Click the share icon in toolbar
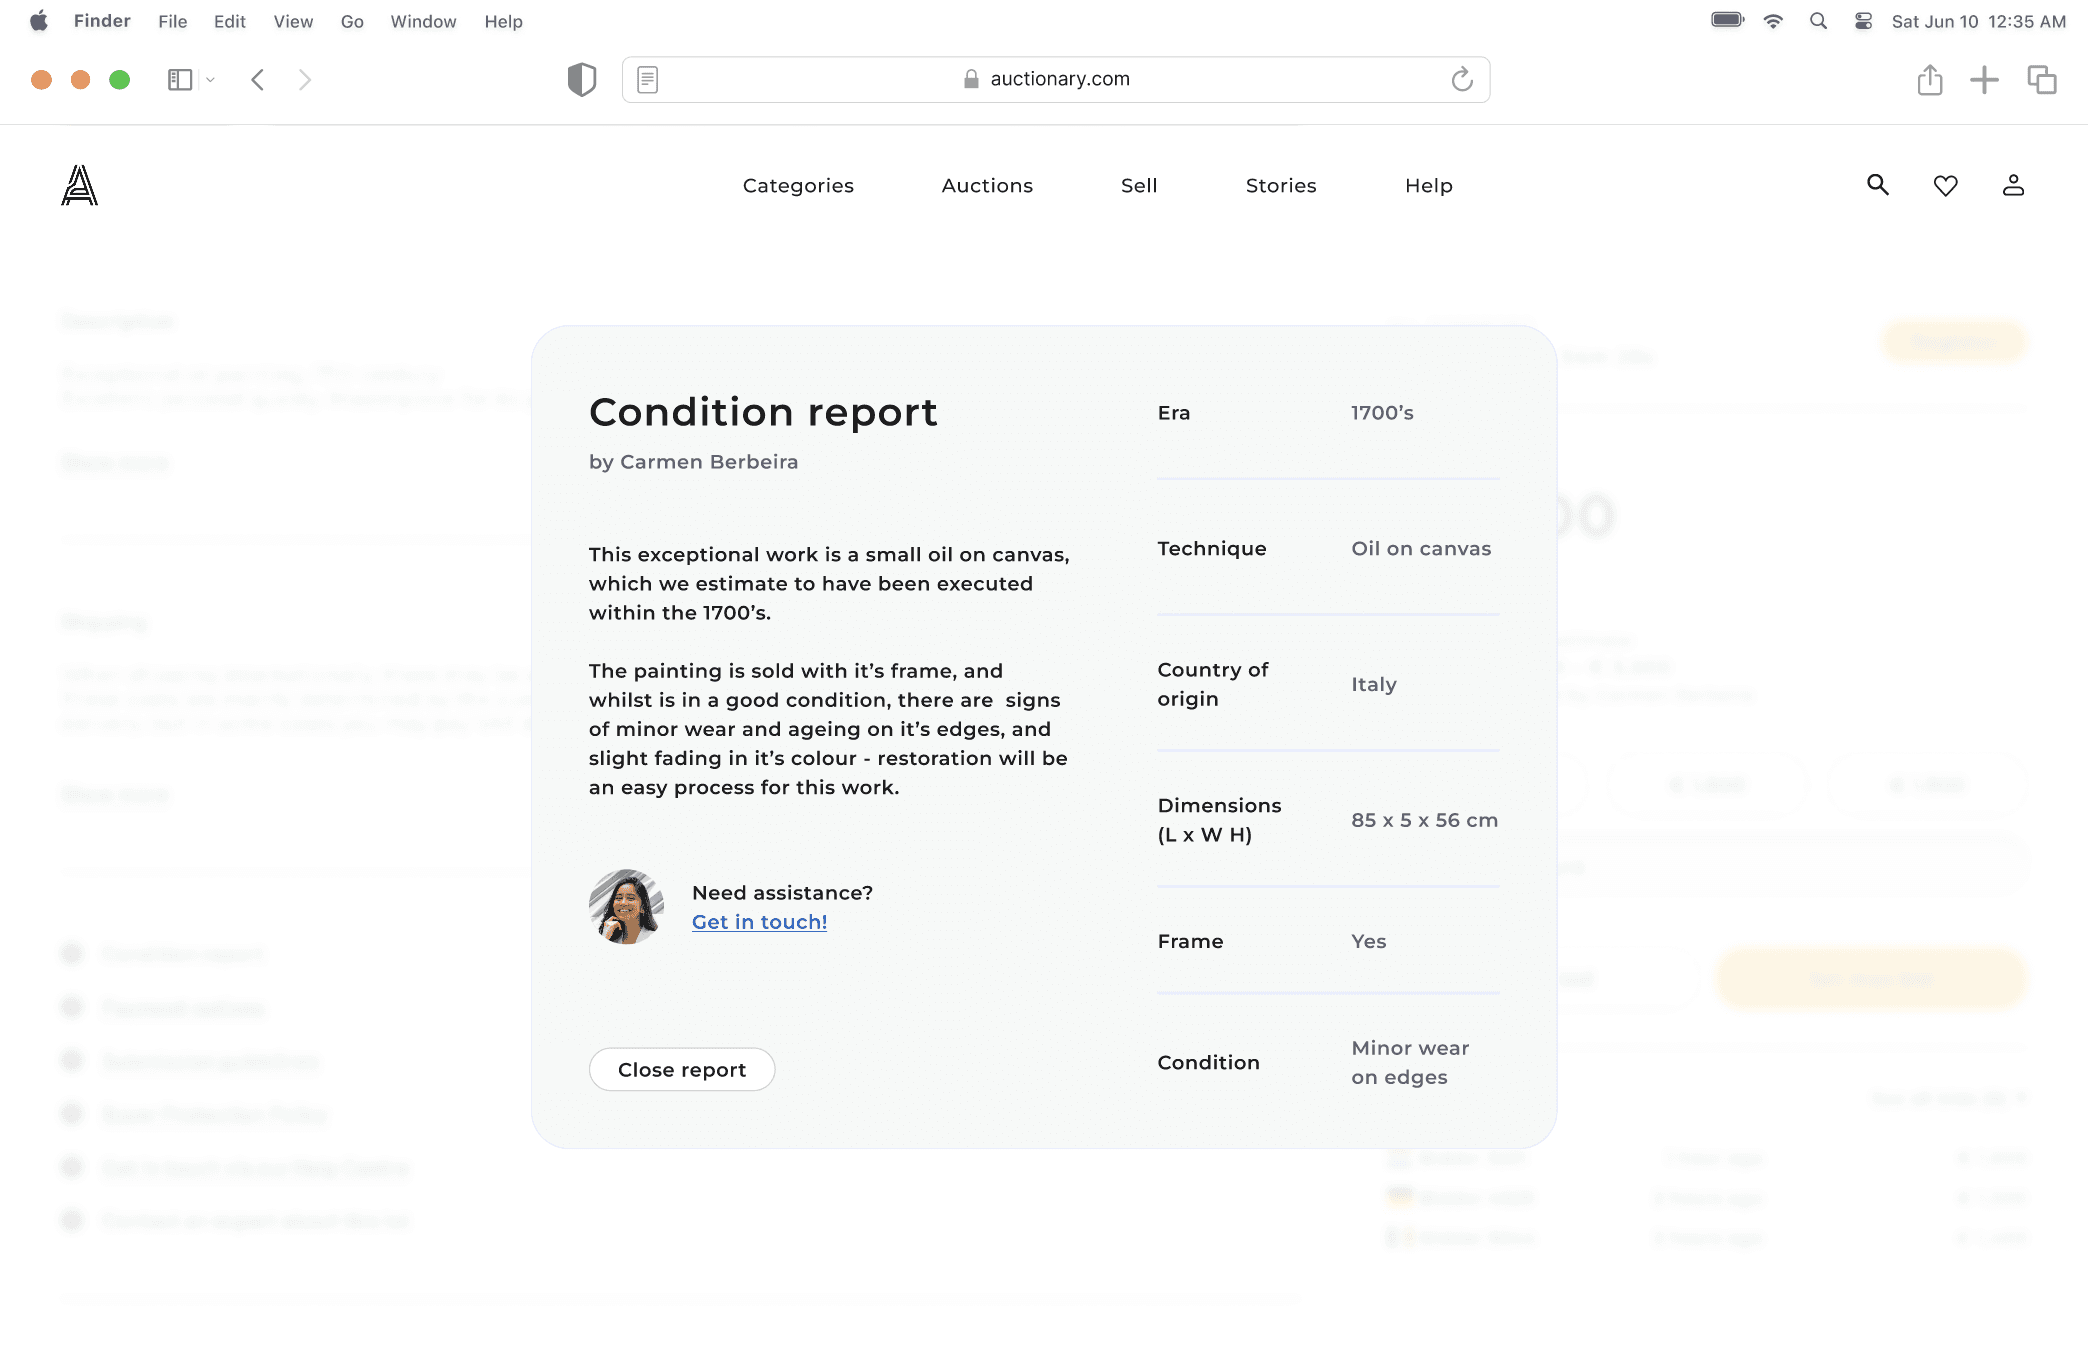 click(x=1930, y=79)
